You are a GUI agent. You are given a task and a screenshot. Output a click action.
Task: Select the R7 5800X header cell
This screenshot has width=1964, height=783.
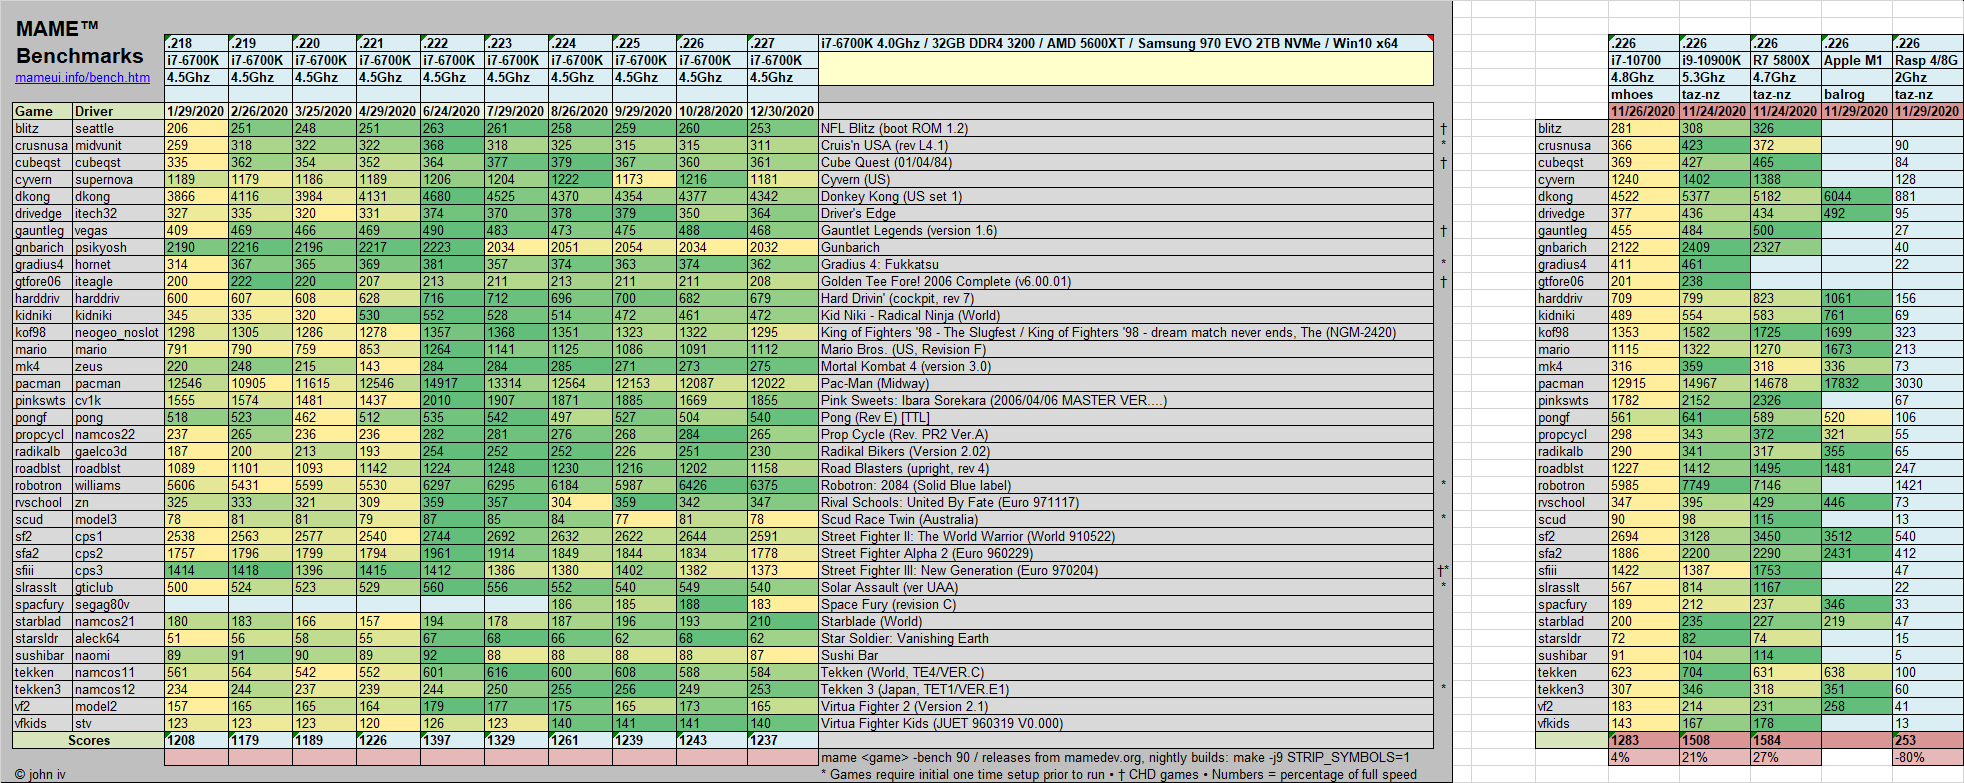pyautogui.click(x=1785, y=60)
